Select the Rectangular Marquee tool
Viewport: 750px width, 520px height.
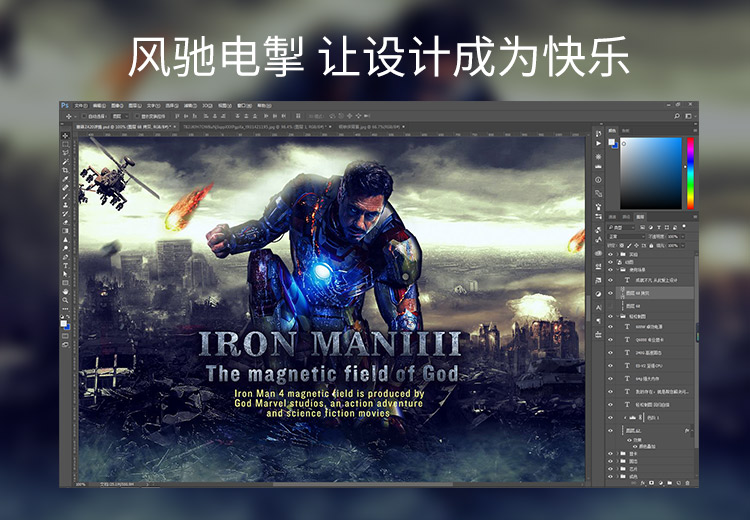[66, 144]
